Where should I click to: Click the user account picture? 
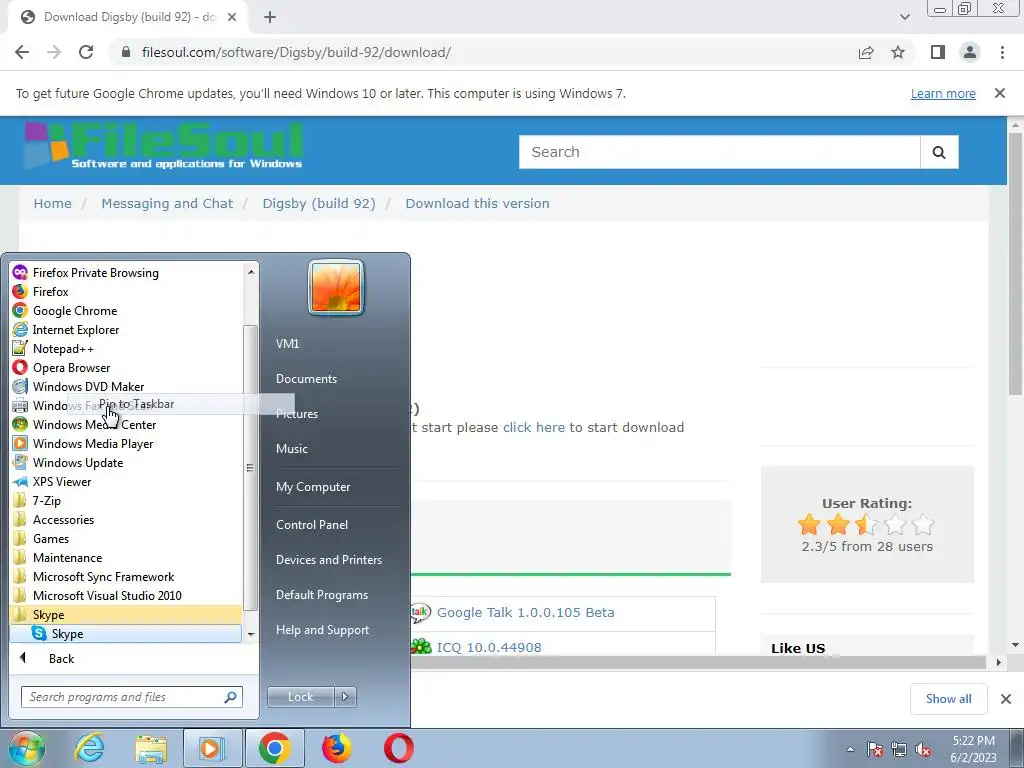(x=336, y=287)
